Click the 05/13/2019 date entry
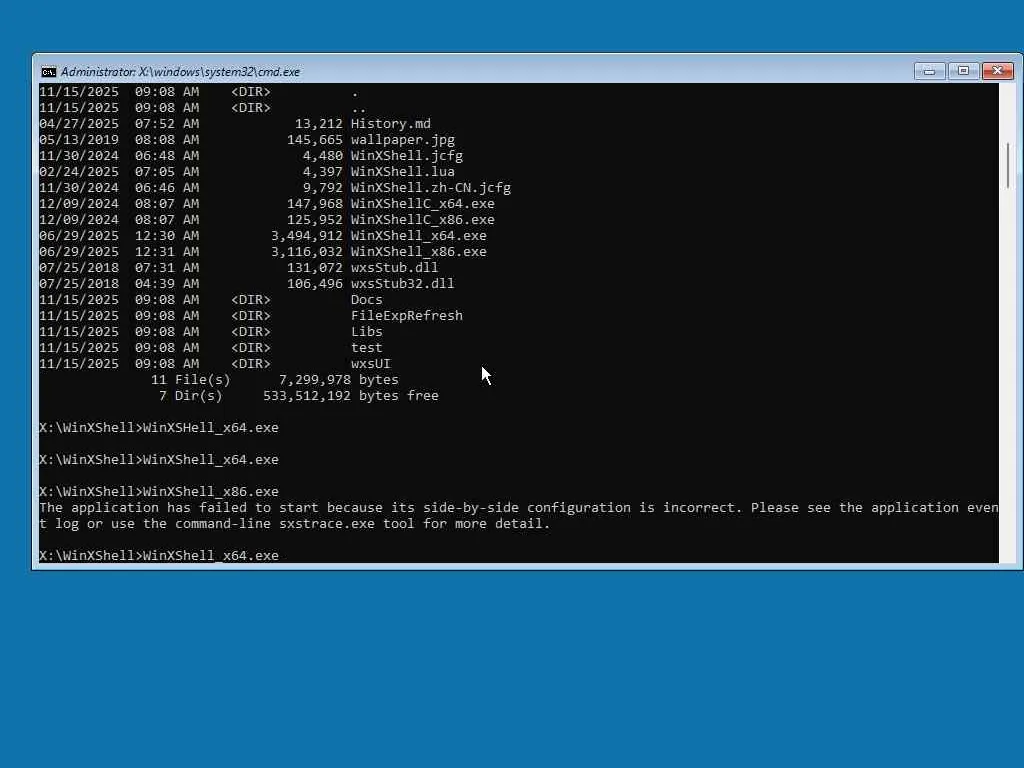 pyautogui.click(x=79, y=140)
